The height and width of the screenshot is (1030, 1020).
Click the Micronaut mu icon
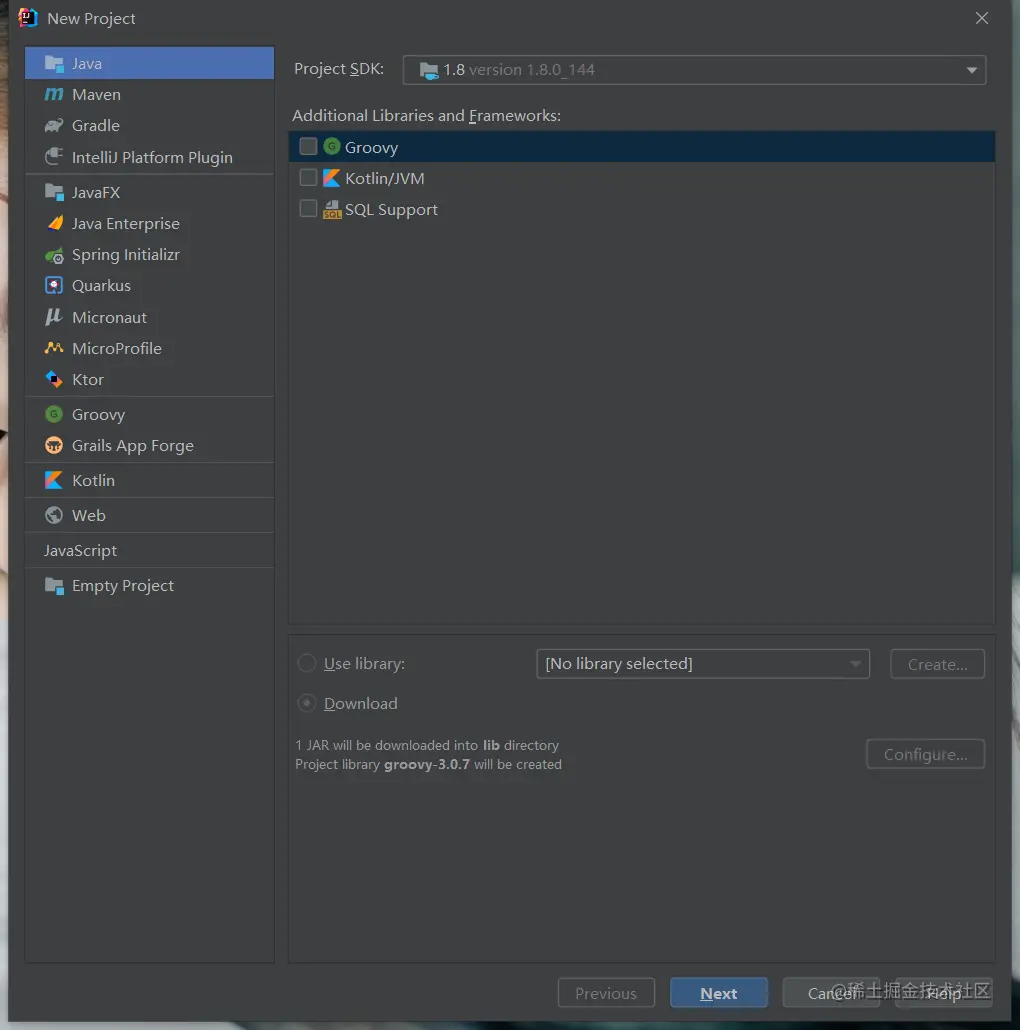click(54, 317)
